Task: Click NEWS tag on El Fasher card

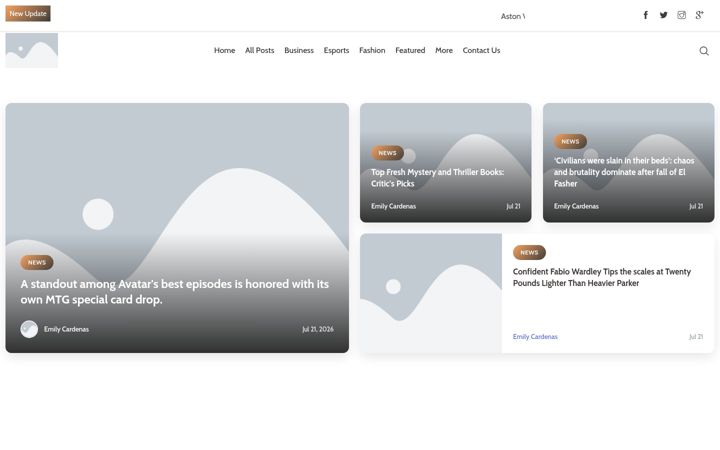Action: [x=570, y=141]
